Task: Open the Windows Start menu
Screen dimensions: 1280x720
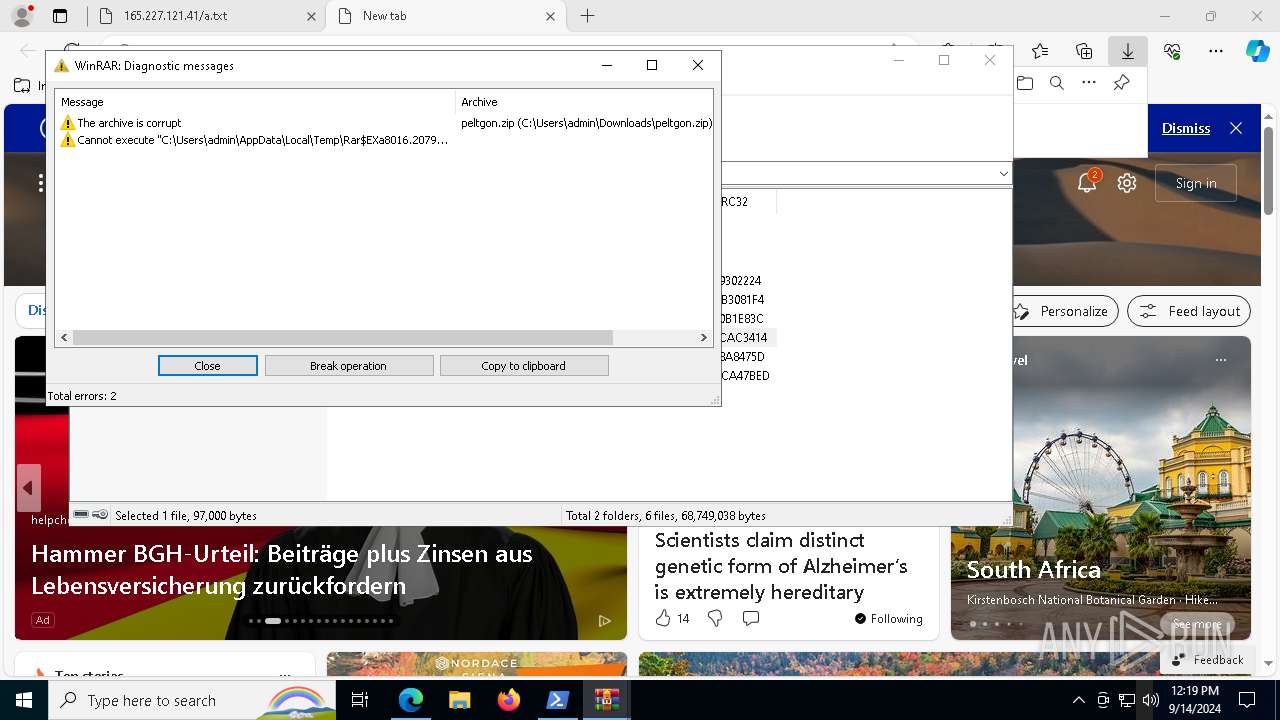Action: pyautogui.click(x=24, y=700)
